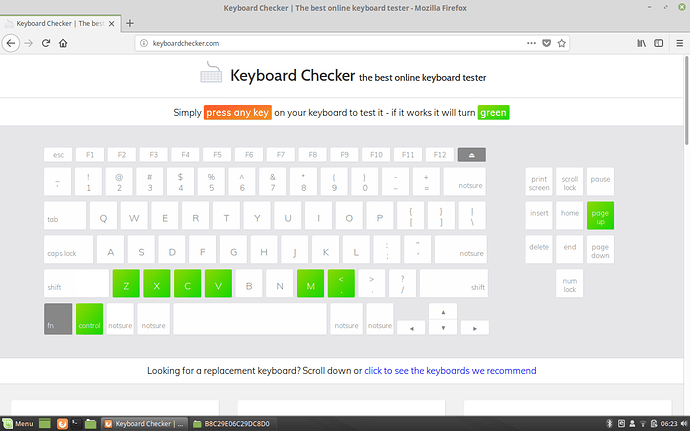Click the tab key on tester
This screenshot has height=431, width=690.
(65, 216)
